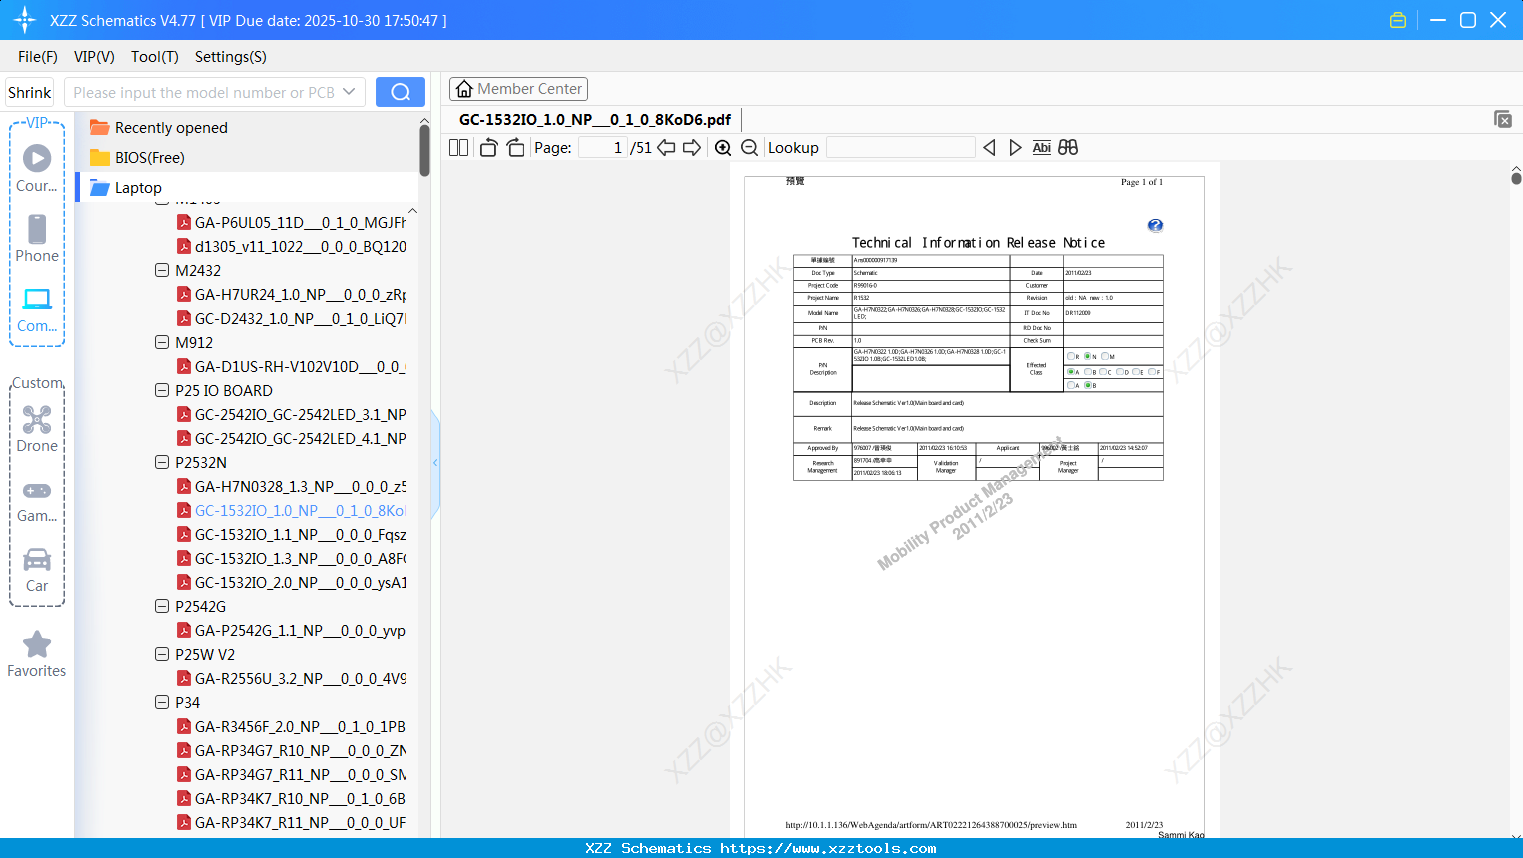
Task: Open the Recently opened folder
Action: [171, 128]
